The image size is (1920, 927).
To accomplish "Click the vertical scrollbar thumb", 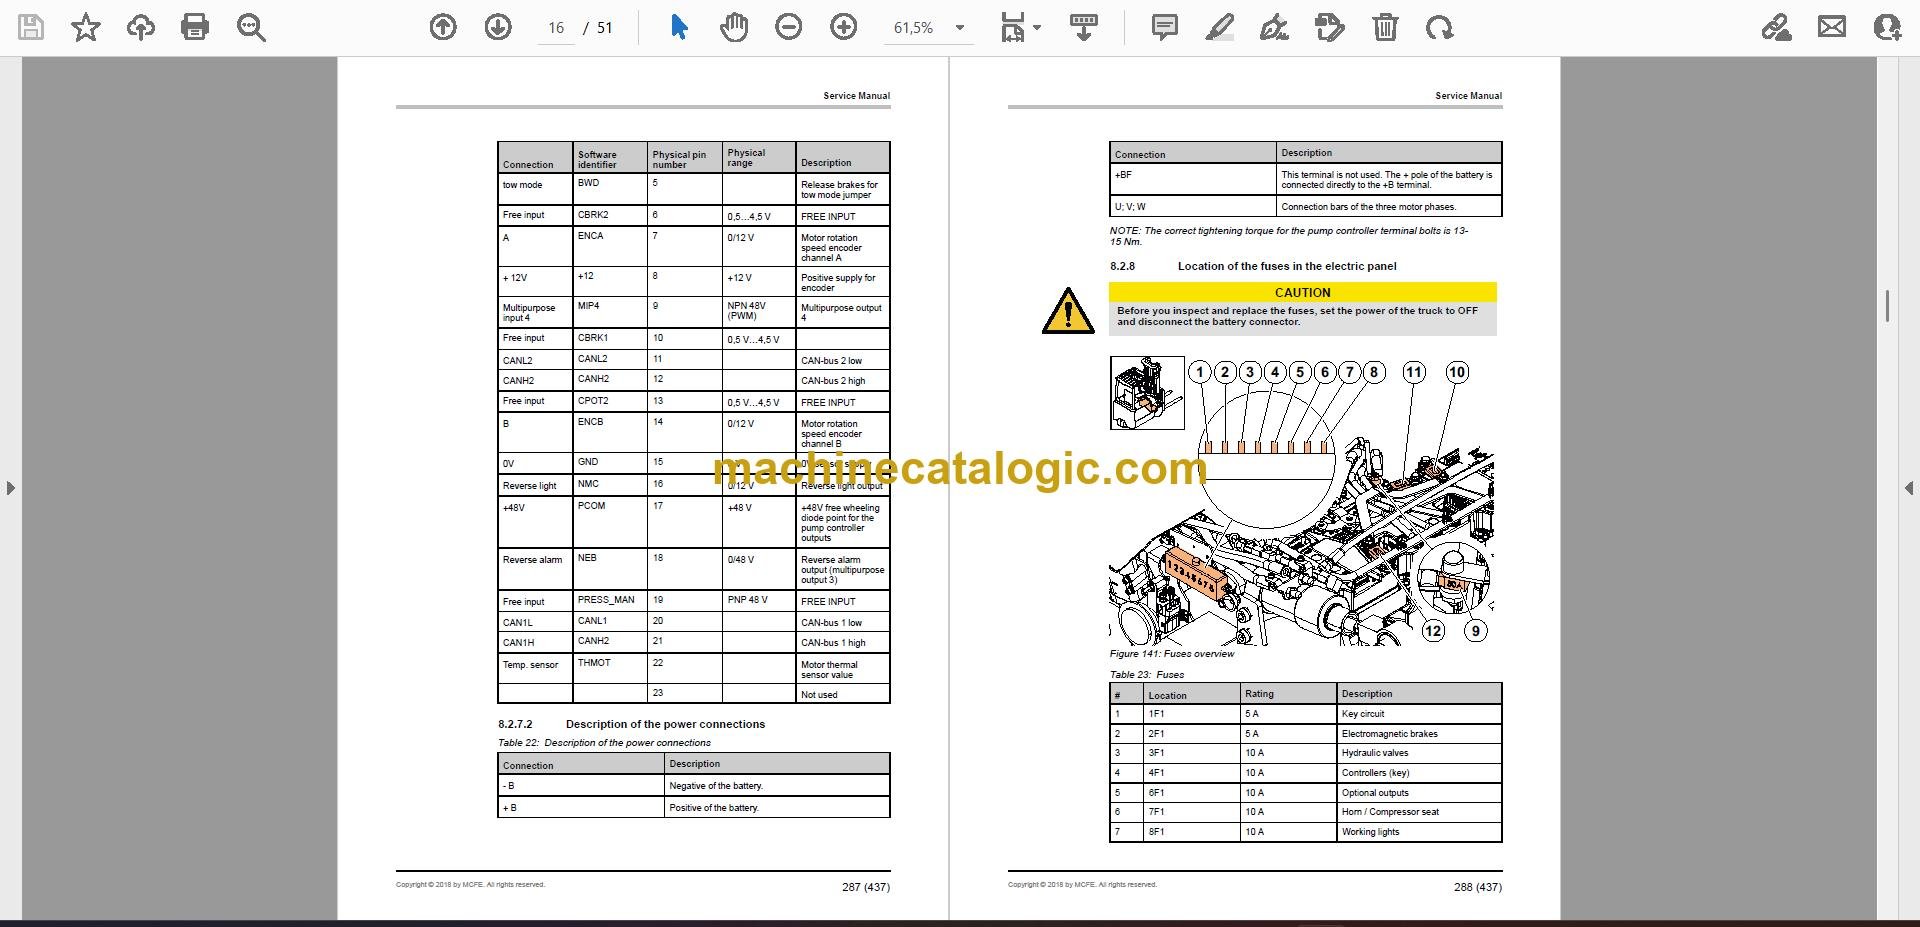I will pyautogui.click(x=1887, y=306).
